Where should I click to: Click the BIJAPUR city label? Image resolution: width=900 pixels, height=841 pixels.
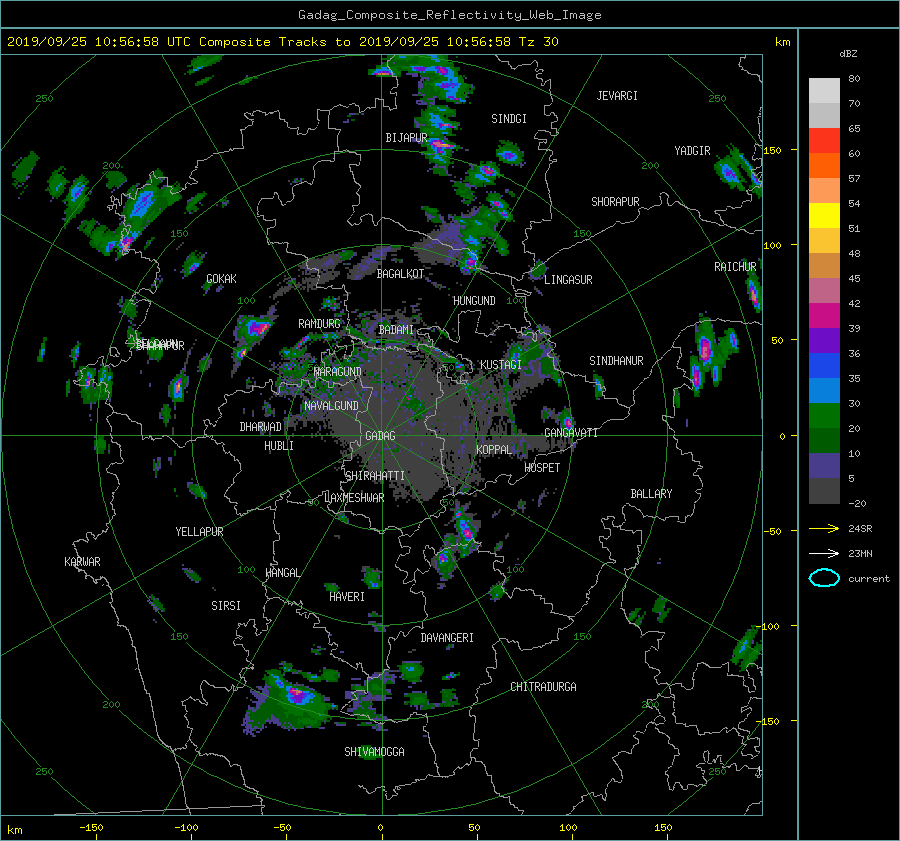pos(406,138)
